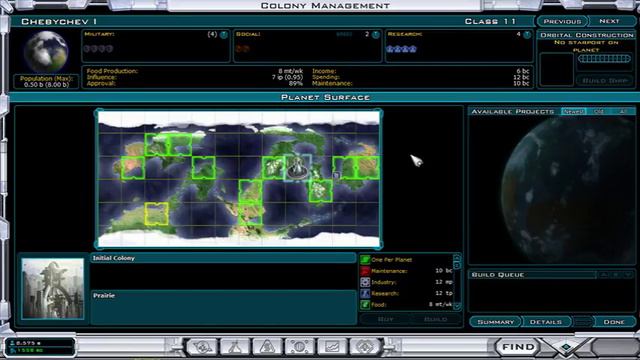
Task: Click the Initial Colony picture thumbnail
Action: click(x=53, y=288)
